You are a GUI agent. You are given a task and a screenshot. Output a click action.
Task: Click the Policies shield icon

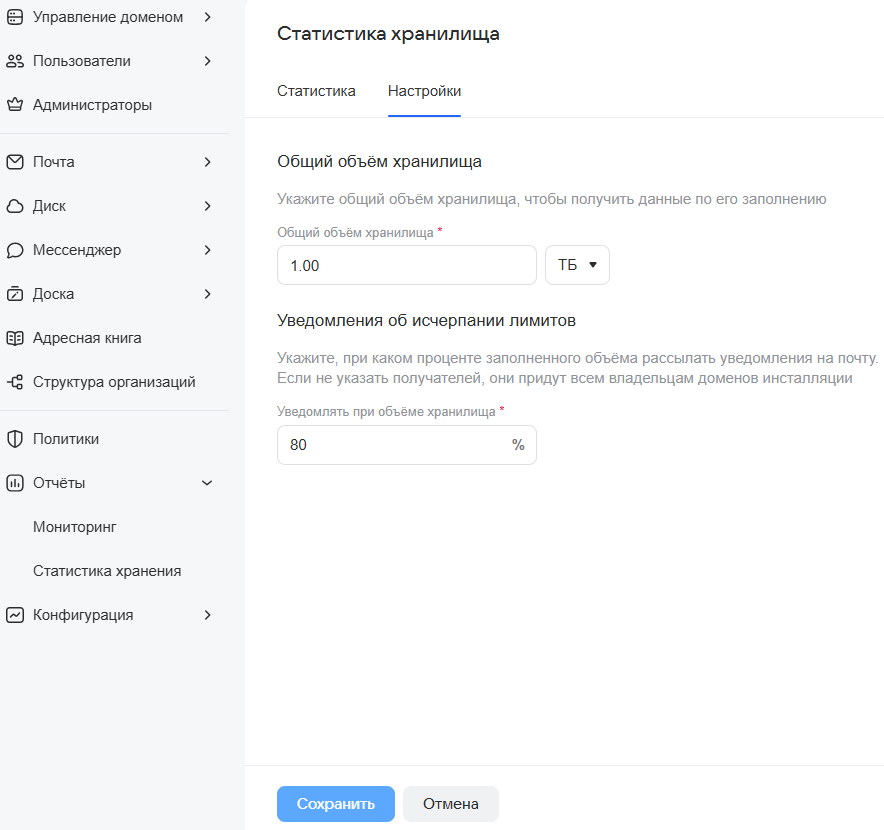[15, 439]
